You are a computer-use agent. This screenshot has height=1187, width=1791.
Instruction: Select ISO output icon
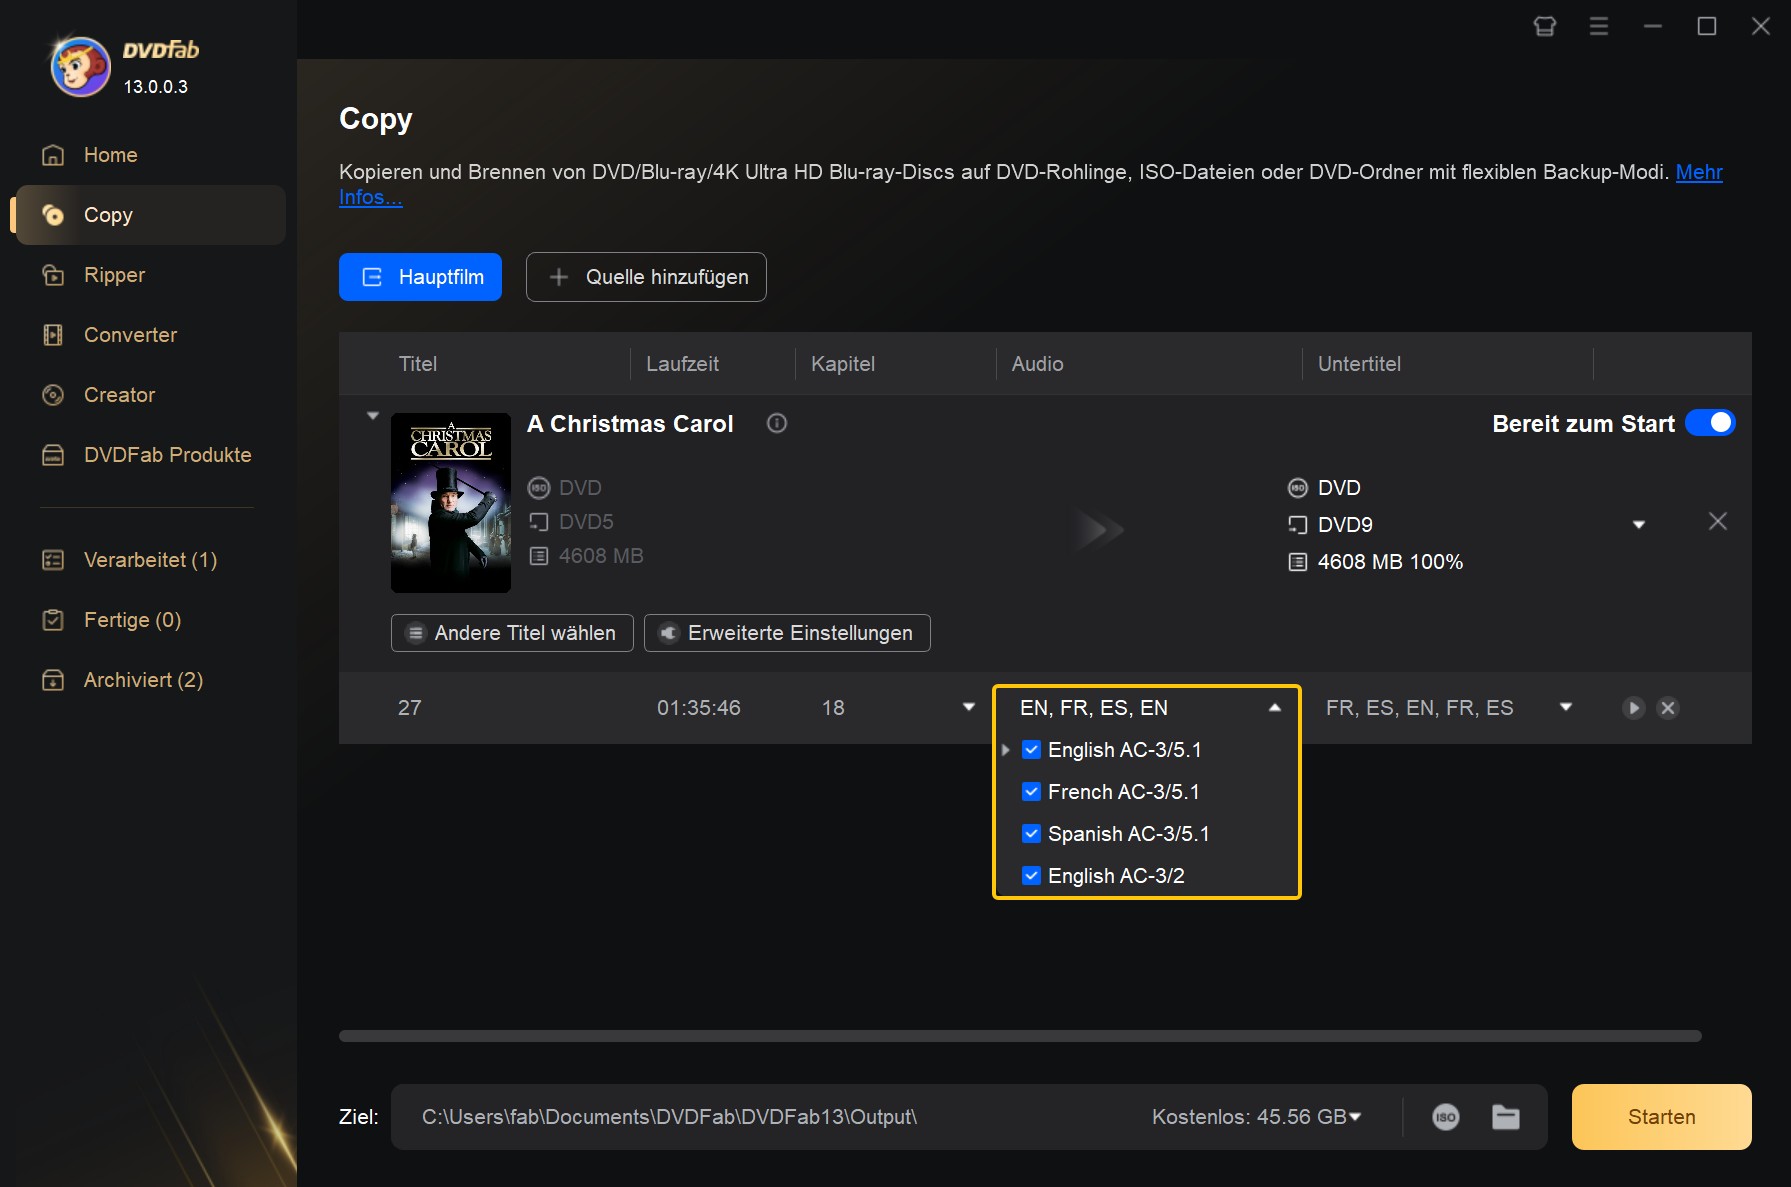(x=1446, y=1117)
